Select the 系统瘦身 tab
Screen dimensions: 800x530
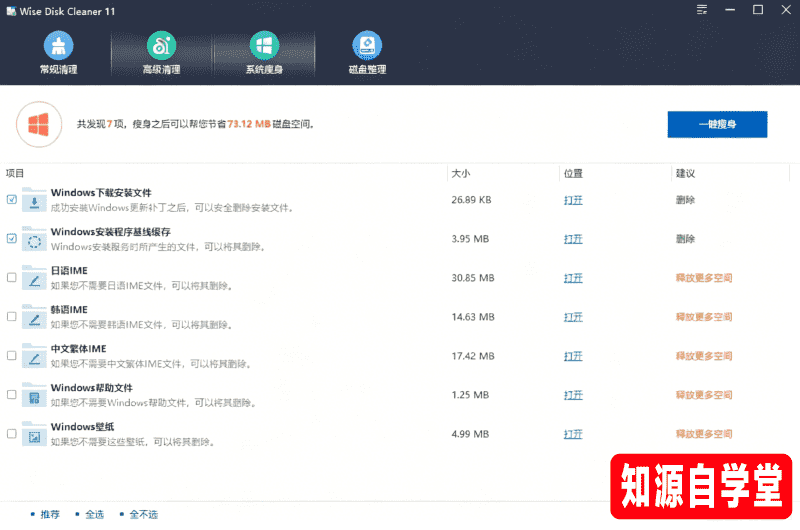[x=264, y=53]
